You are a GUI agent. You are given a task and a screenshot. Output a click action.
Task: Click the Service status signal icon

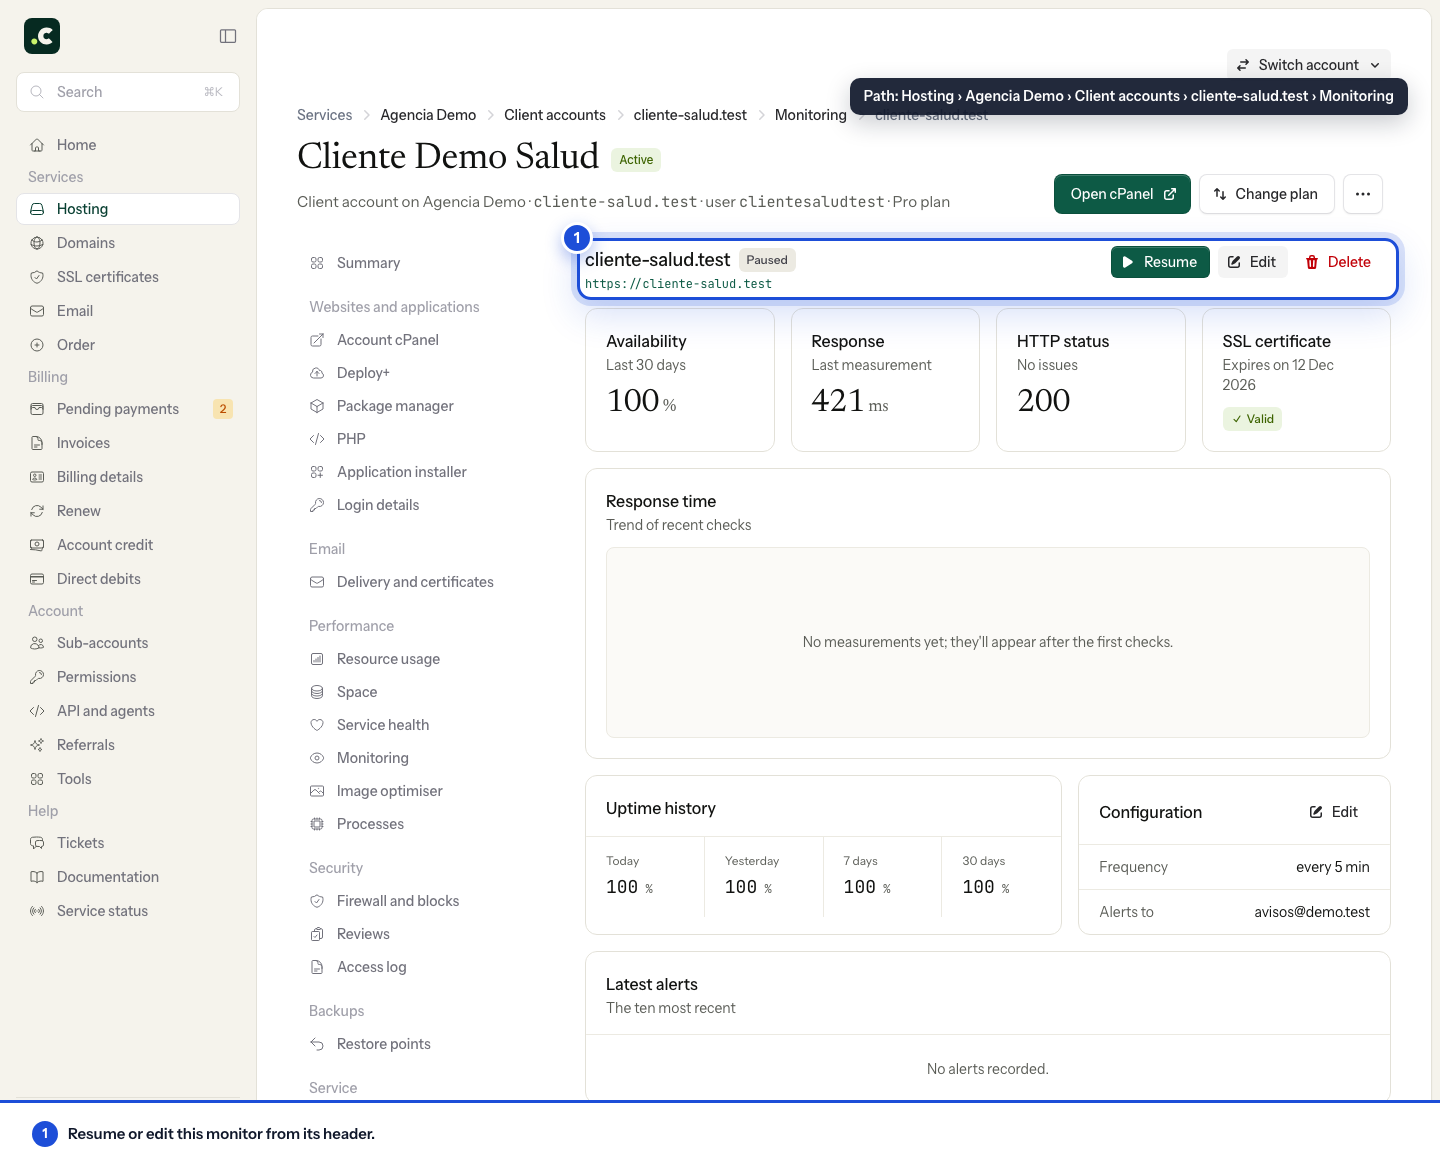(37, 911)
